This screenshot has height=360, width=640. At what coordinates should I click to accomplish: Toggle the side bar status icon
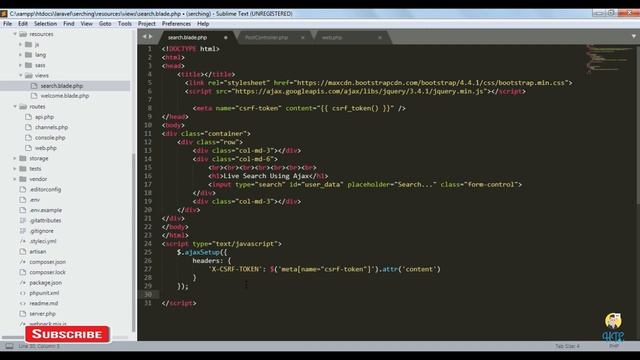pyautogui.click(x=9, y=346)
